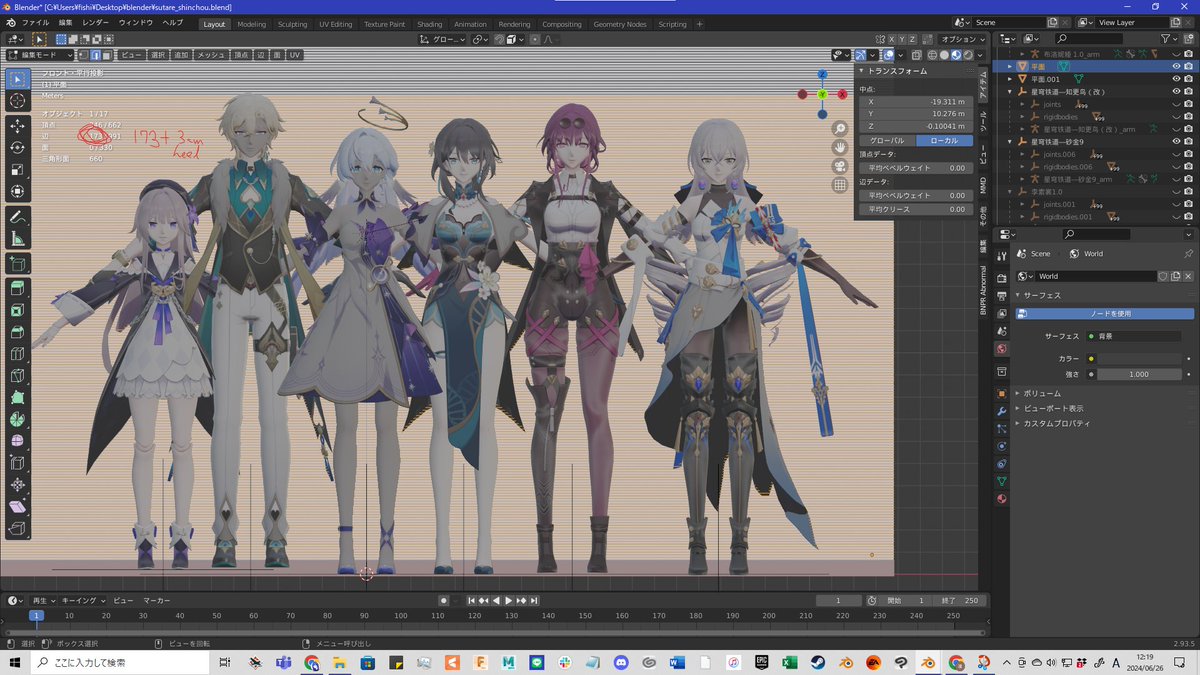Screen dimensions: 1200x675
Task: Open the transform orientation グロー dropdown
Action: [443, 39]
